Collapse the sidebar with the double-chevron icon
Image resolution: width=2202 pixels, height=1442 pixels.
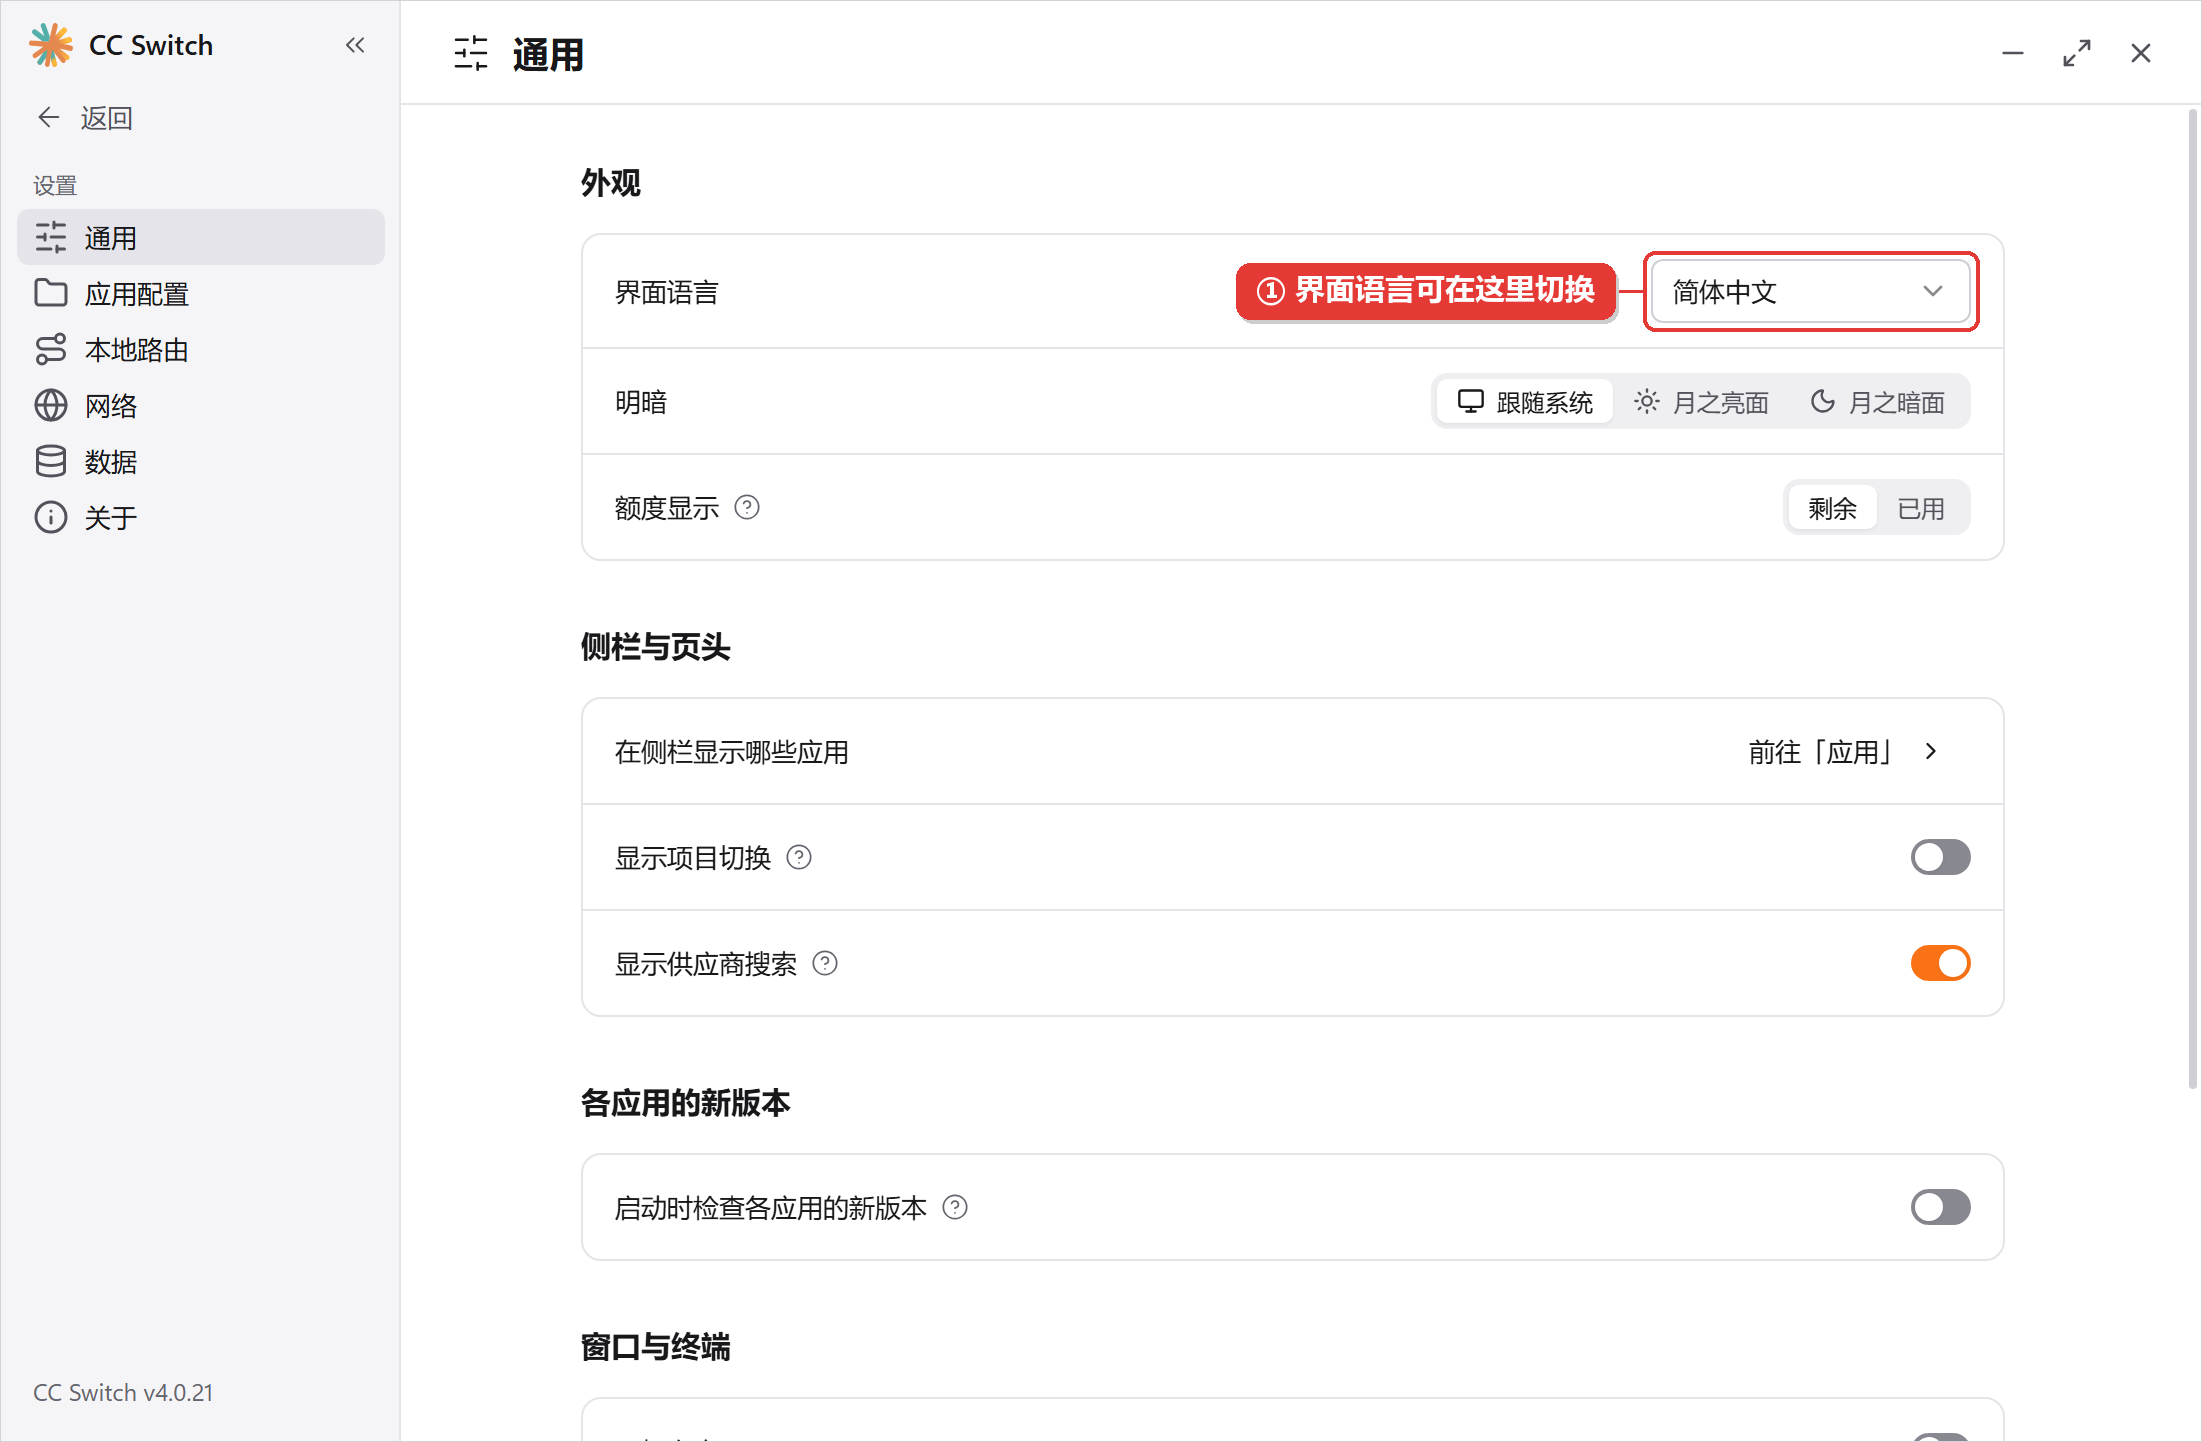tap(355, 45)
